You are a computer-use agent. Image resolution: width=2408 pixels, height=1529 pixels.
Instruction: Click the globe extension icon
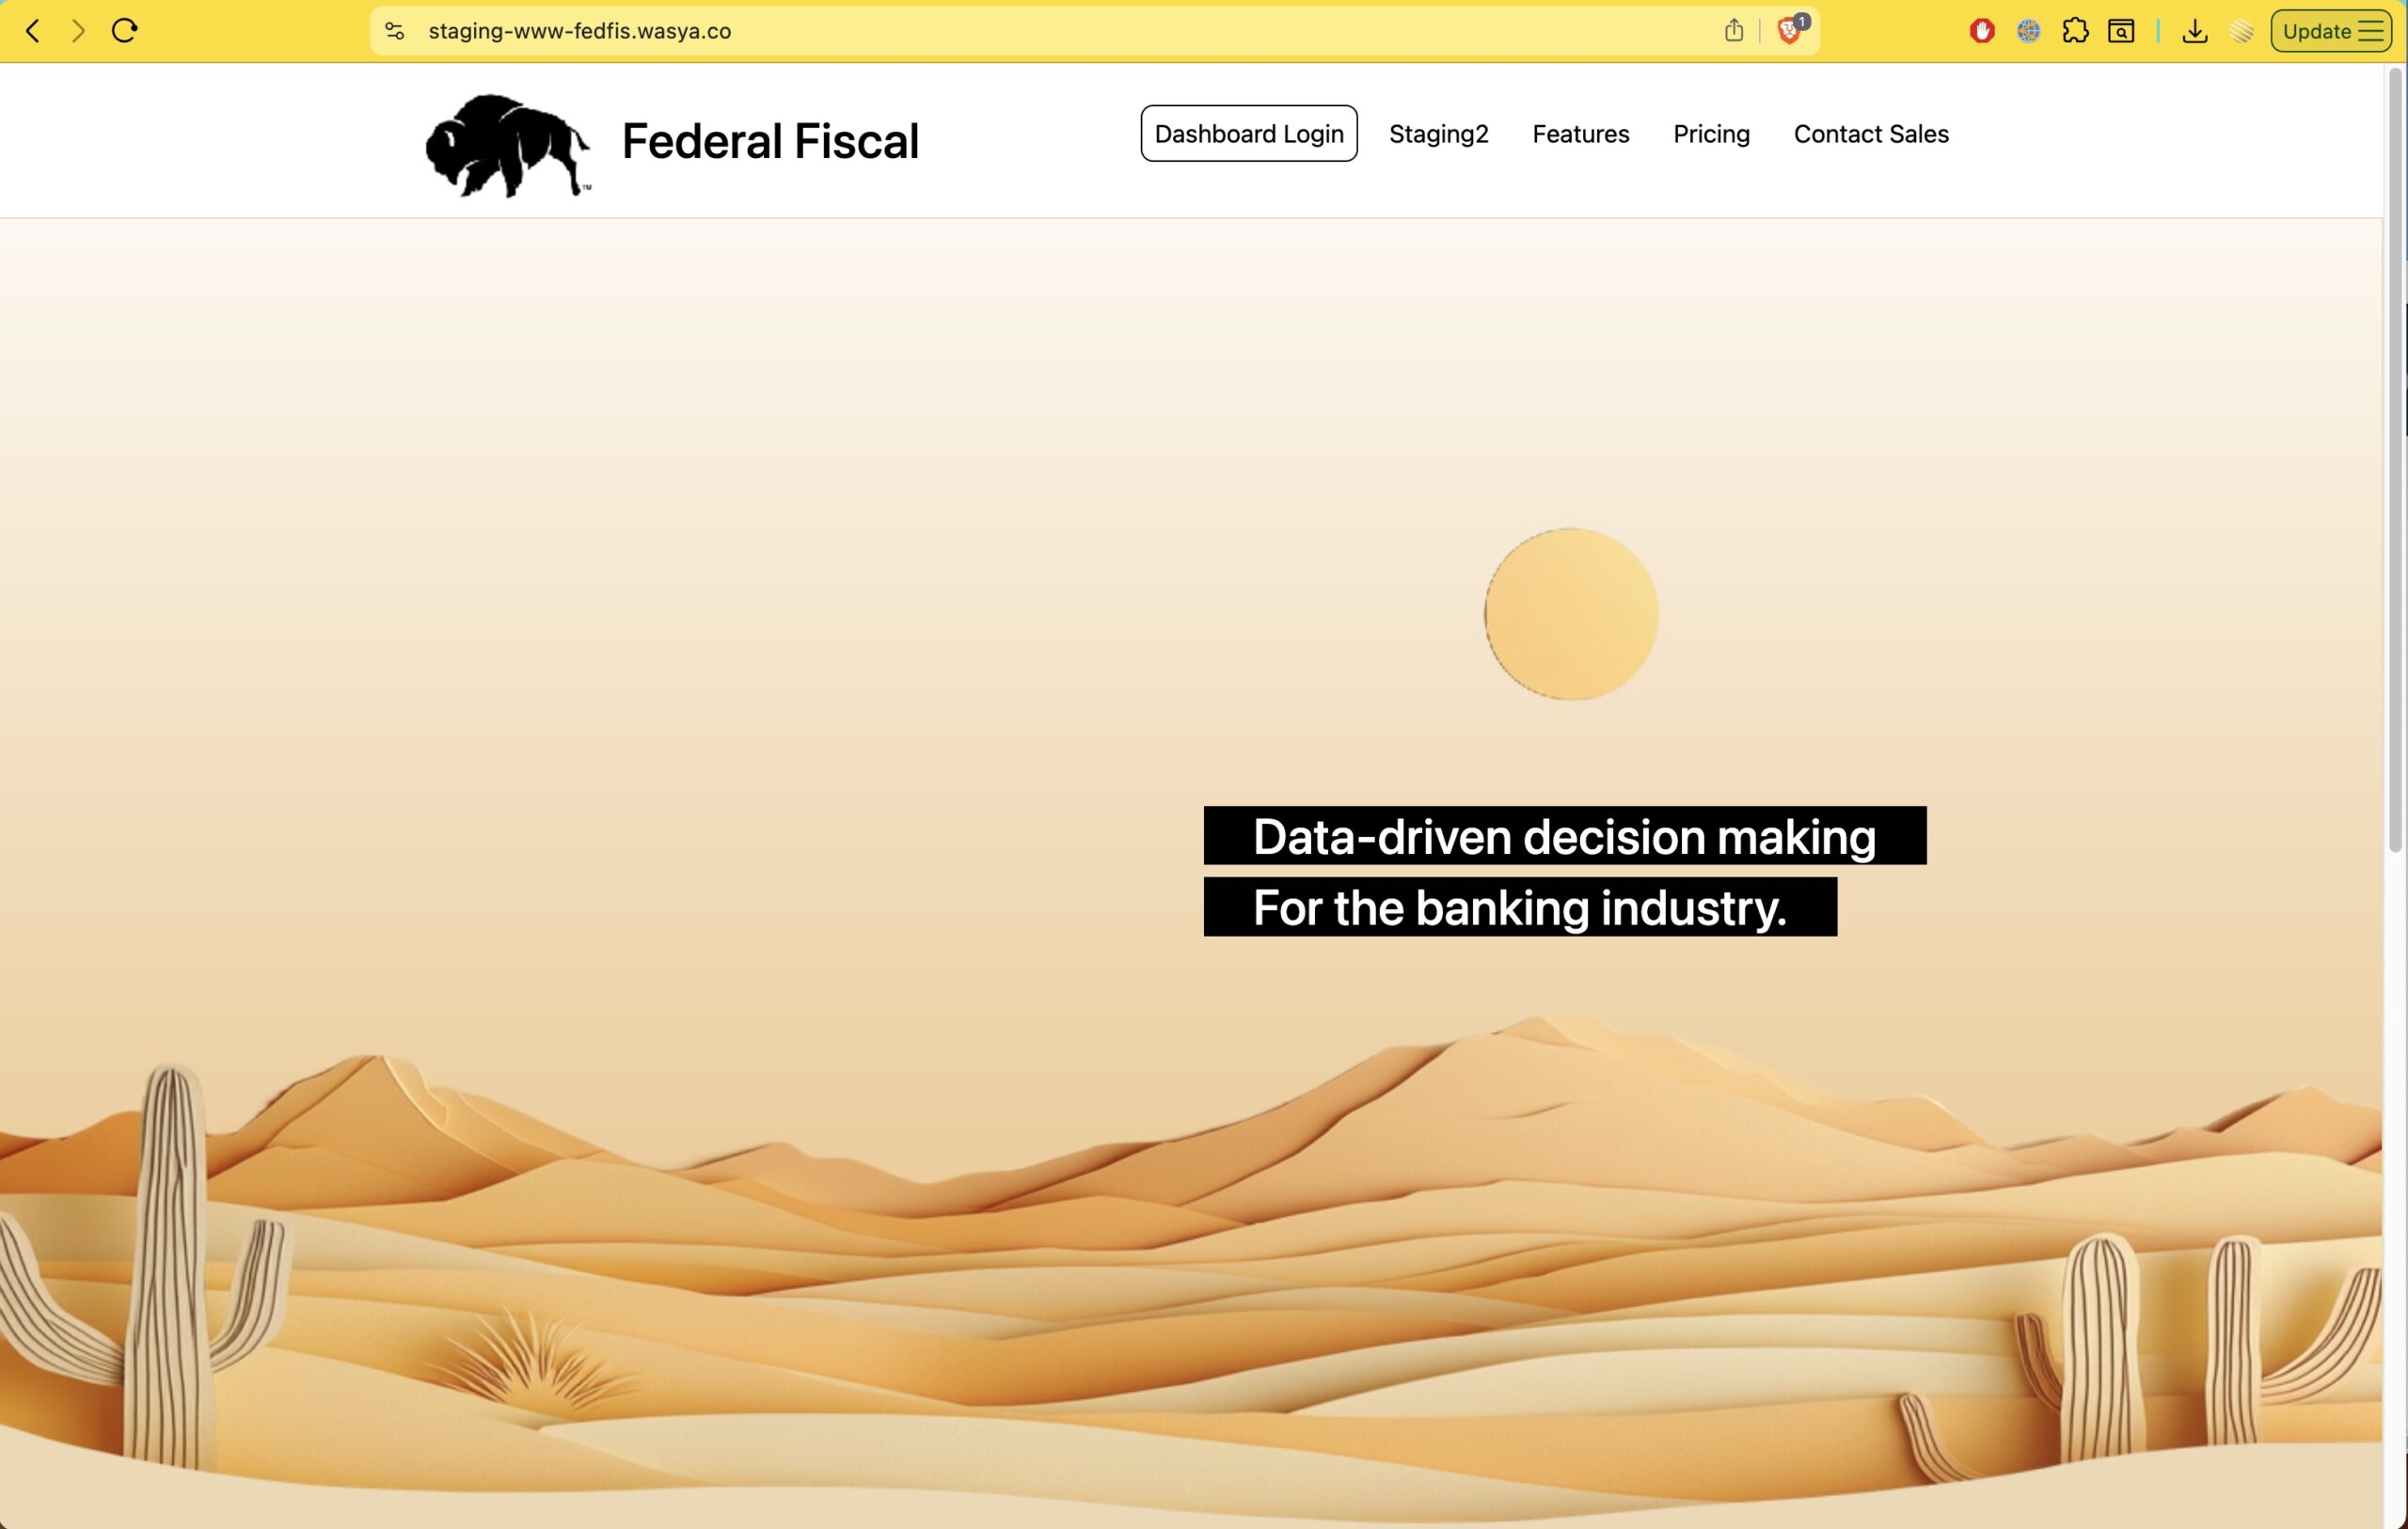[2028, 31]
